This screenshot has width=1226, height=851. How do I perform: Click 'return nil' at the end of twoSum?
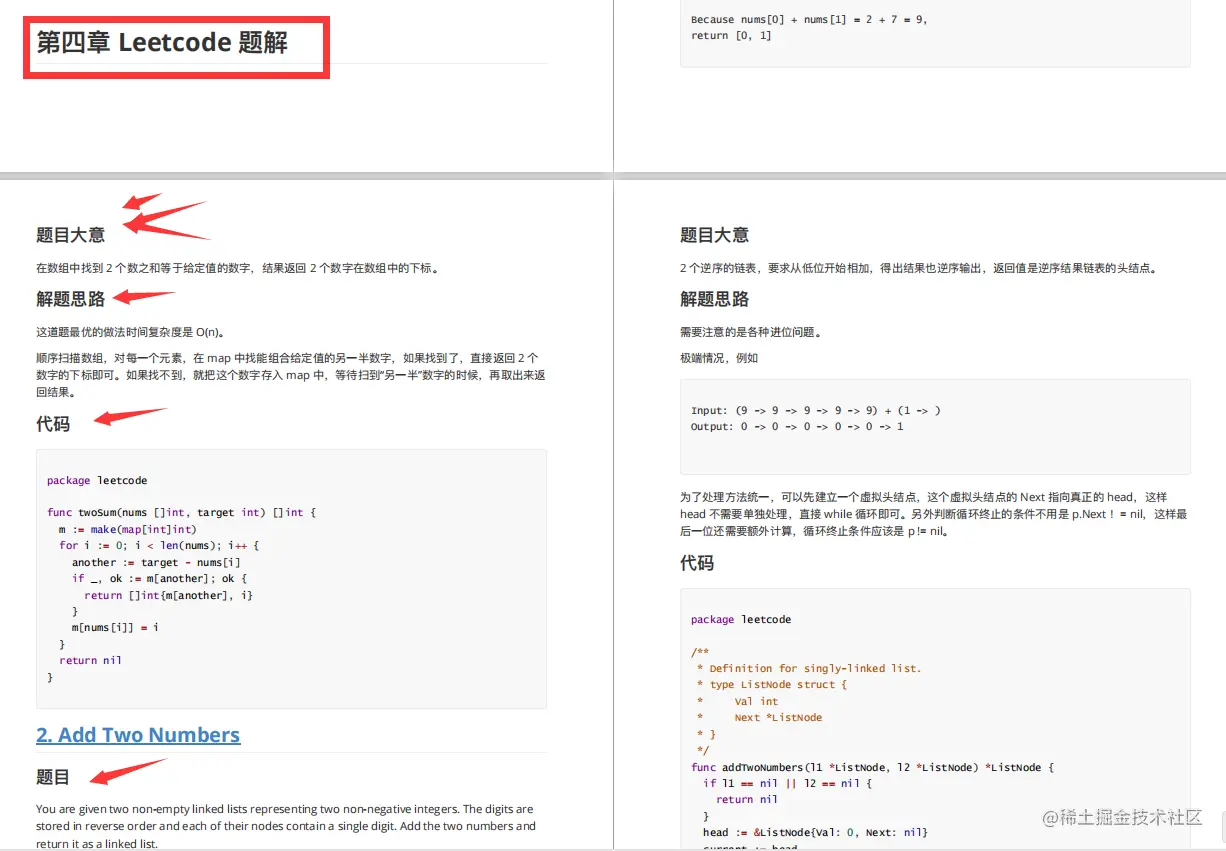tap(90, 660)
